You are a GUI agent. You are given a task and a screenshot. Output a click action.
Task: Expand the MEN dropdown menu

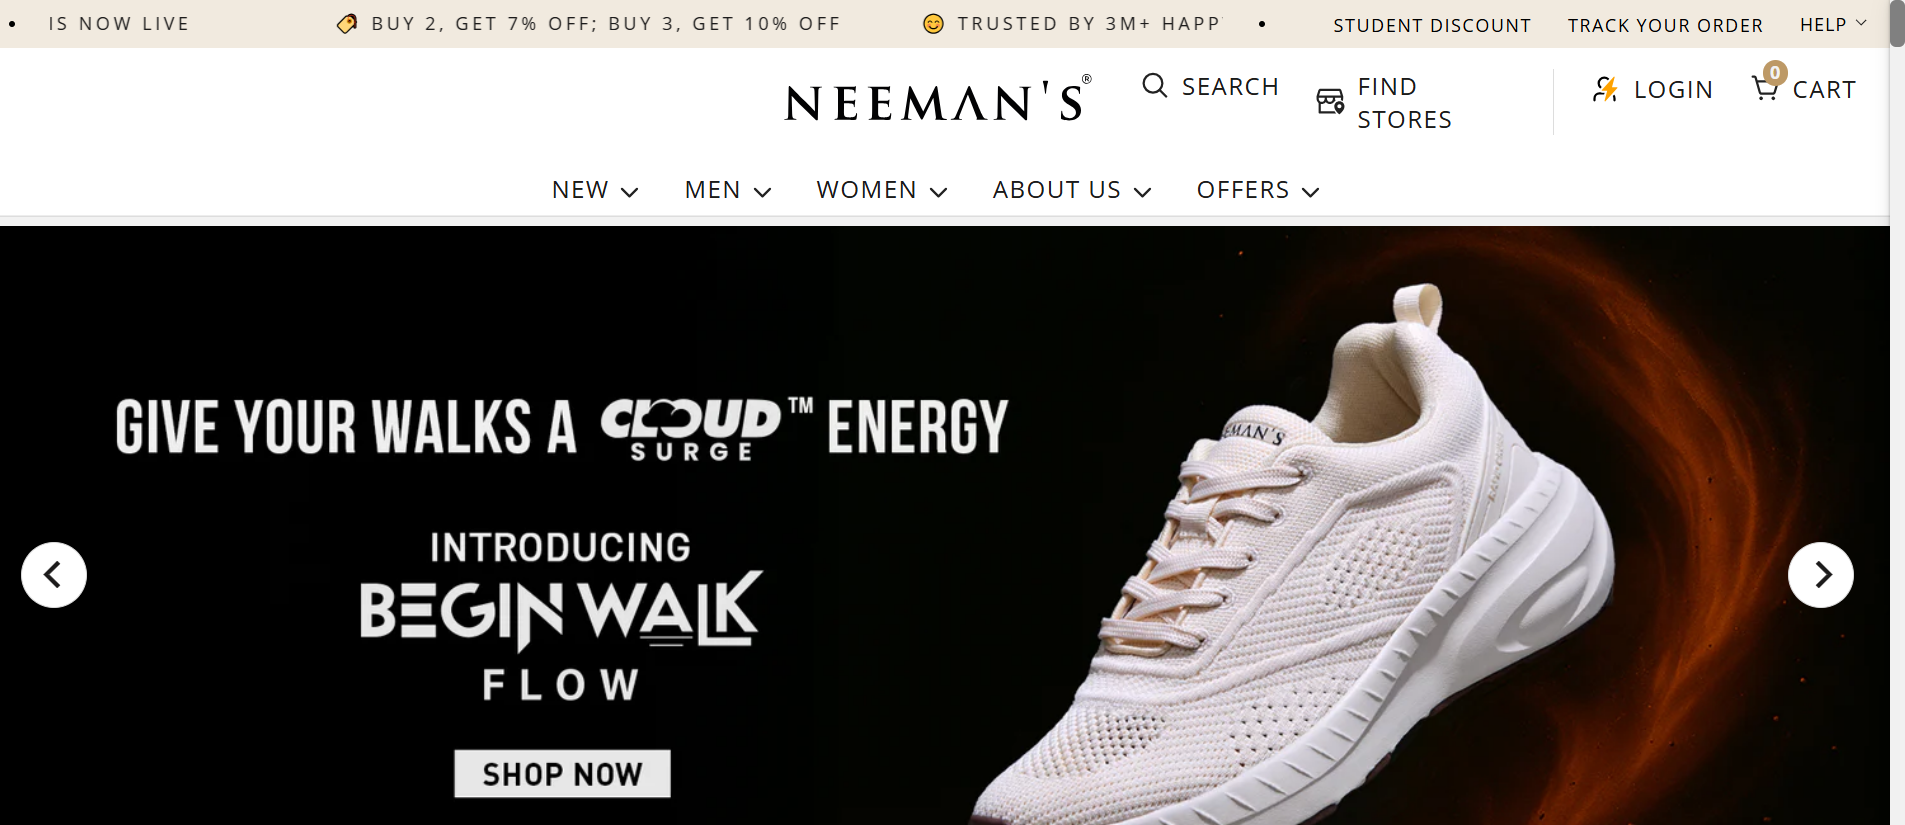pyautogui.click(x=727, y=190)
